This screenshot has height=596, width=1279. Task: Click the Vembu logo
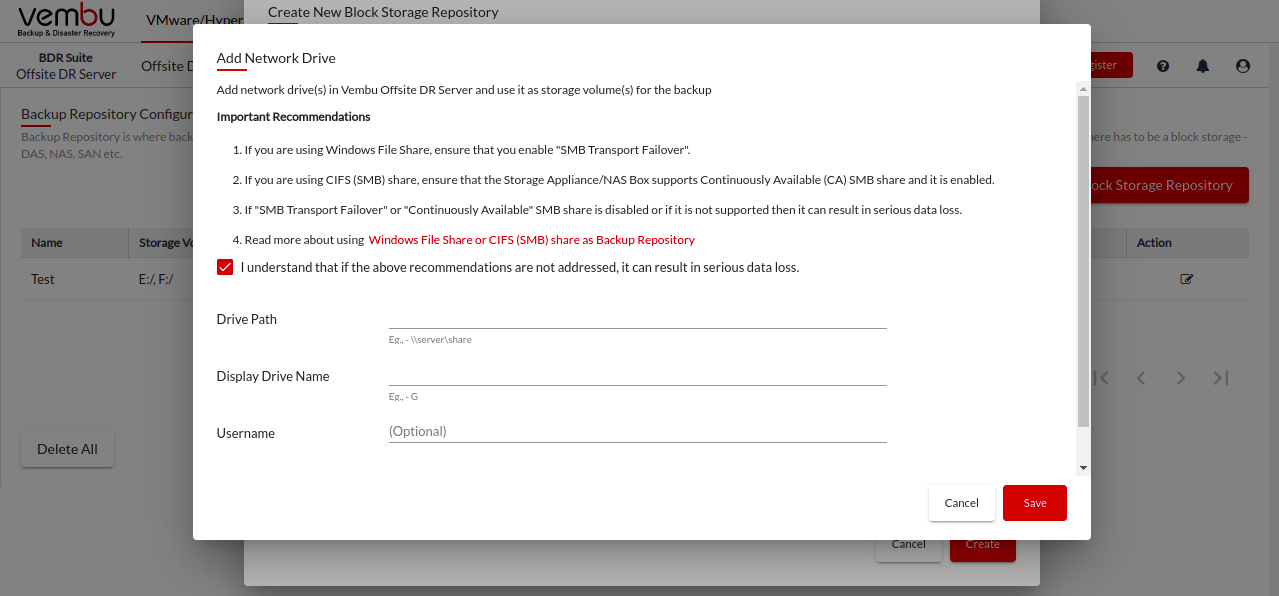click(x=67, y=20)
